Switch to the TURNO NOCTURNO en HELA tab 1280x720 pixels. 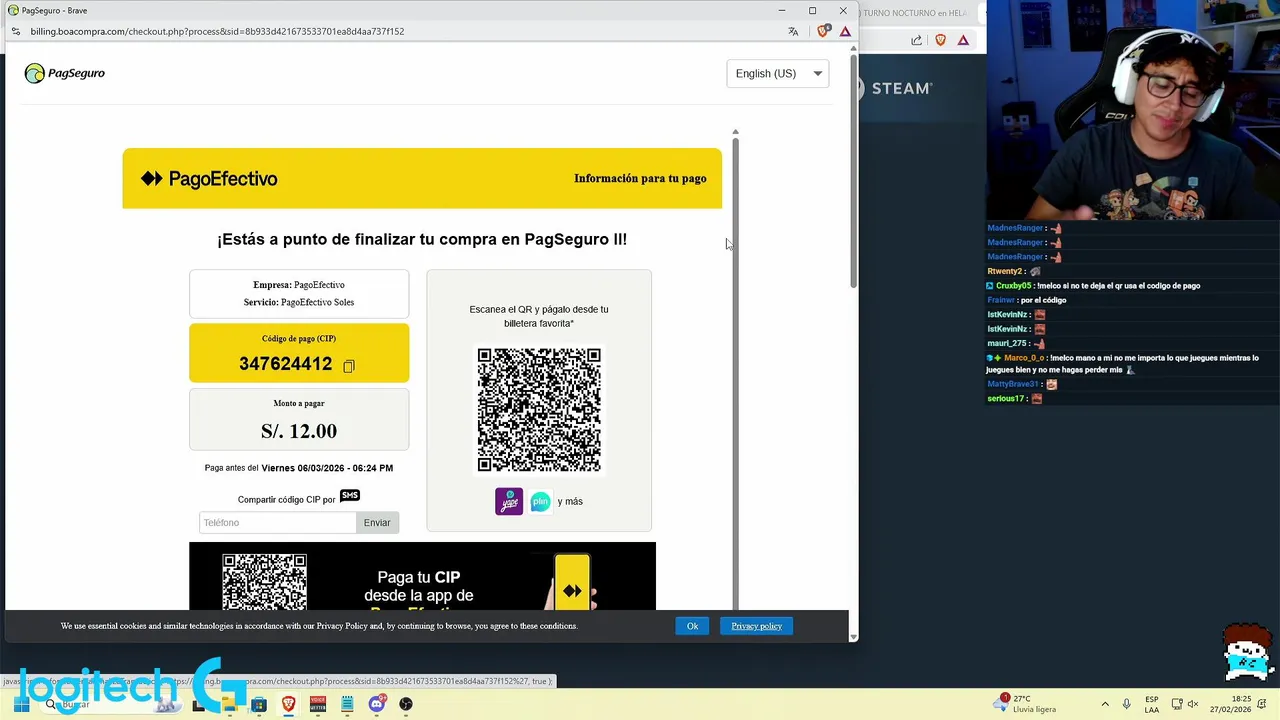tap(914, 13)
